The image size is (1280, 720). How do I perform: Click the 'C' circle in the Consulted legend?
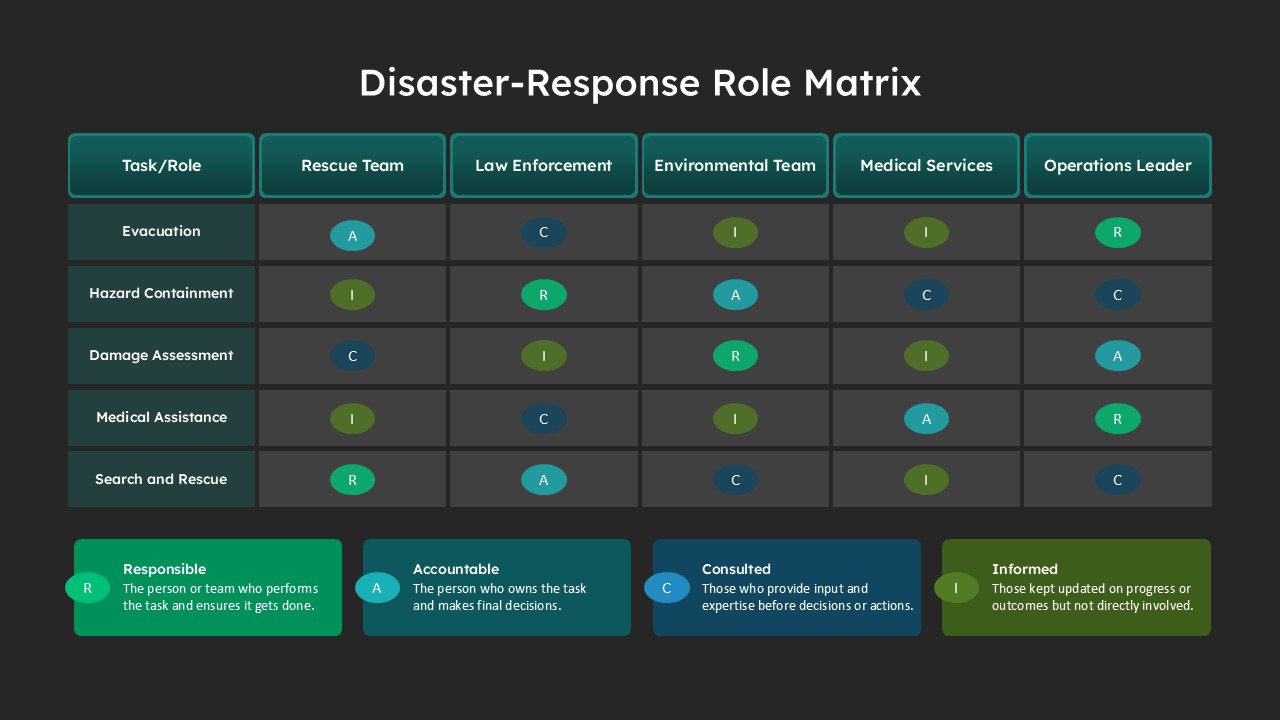pyautogui.click(x=667, y=588)
